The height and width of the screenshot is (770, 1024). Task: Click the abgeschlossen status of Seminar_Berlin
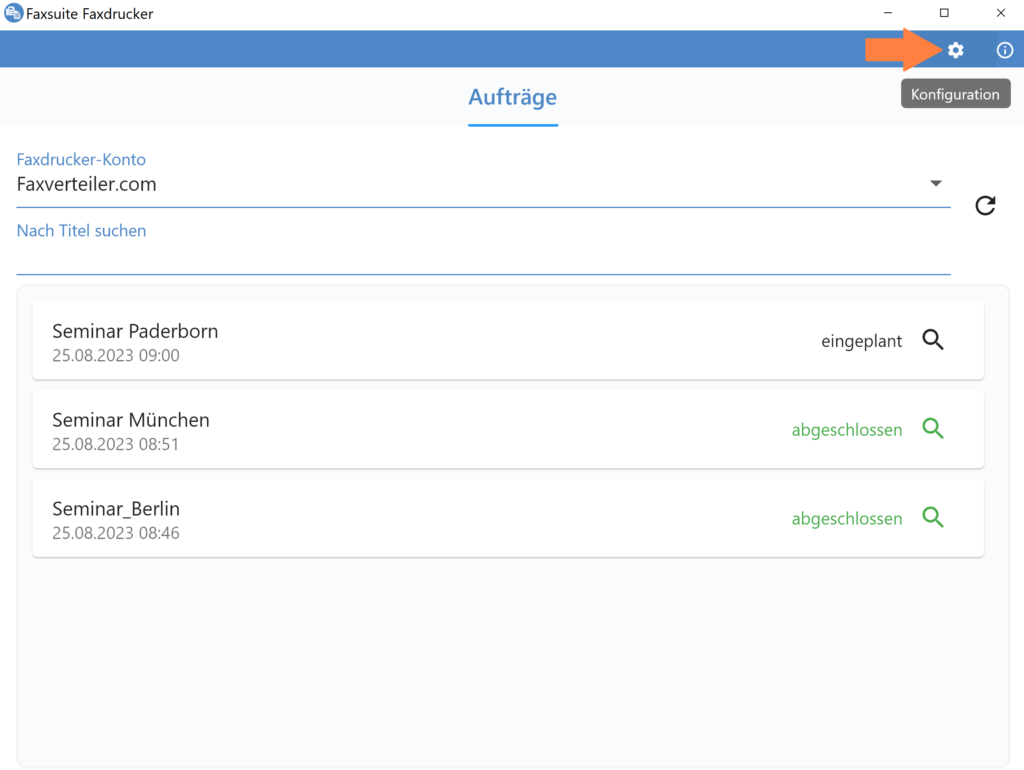pos(847,519)
